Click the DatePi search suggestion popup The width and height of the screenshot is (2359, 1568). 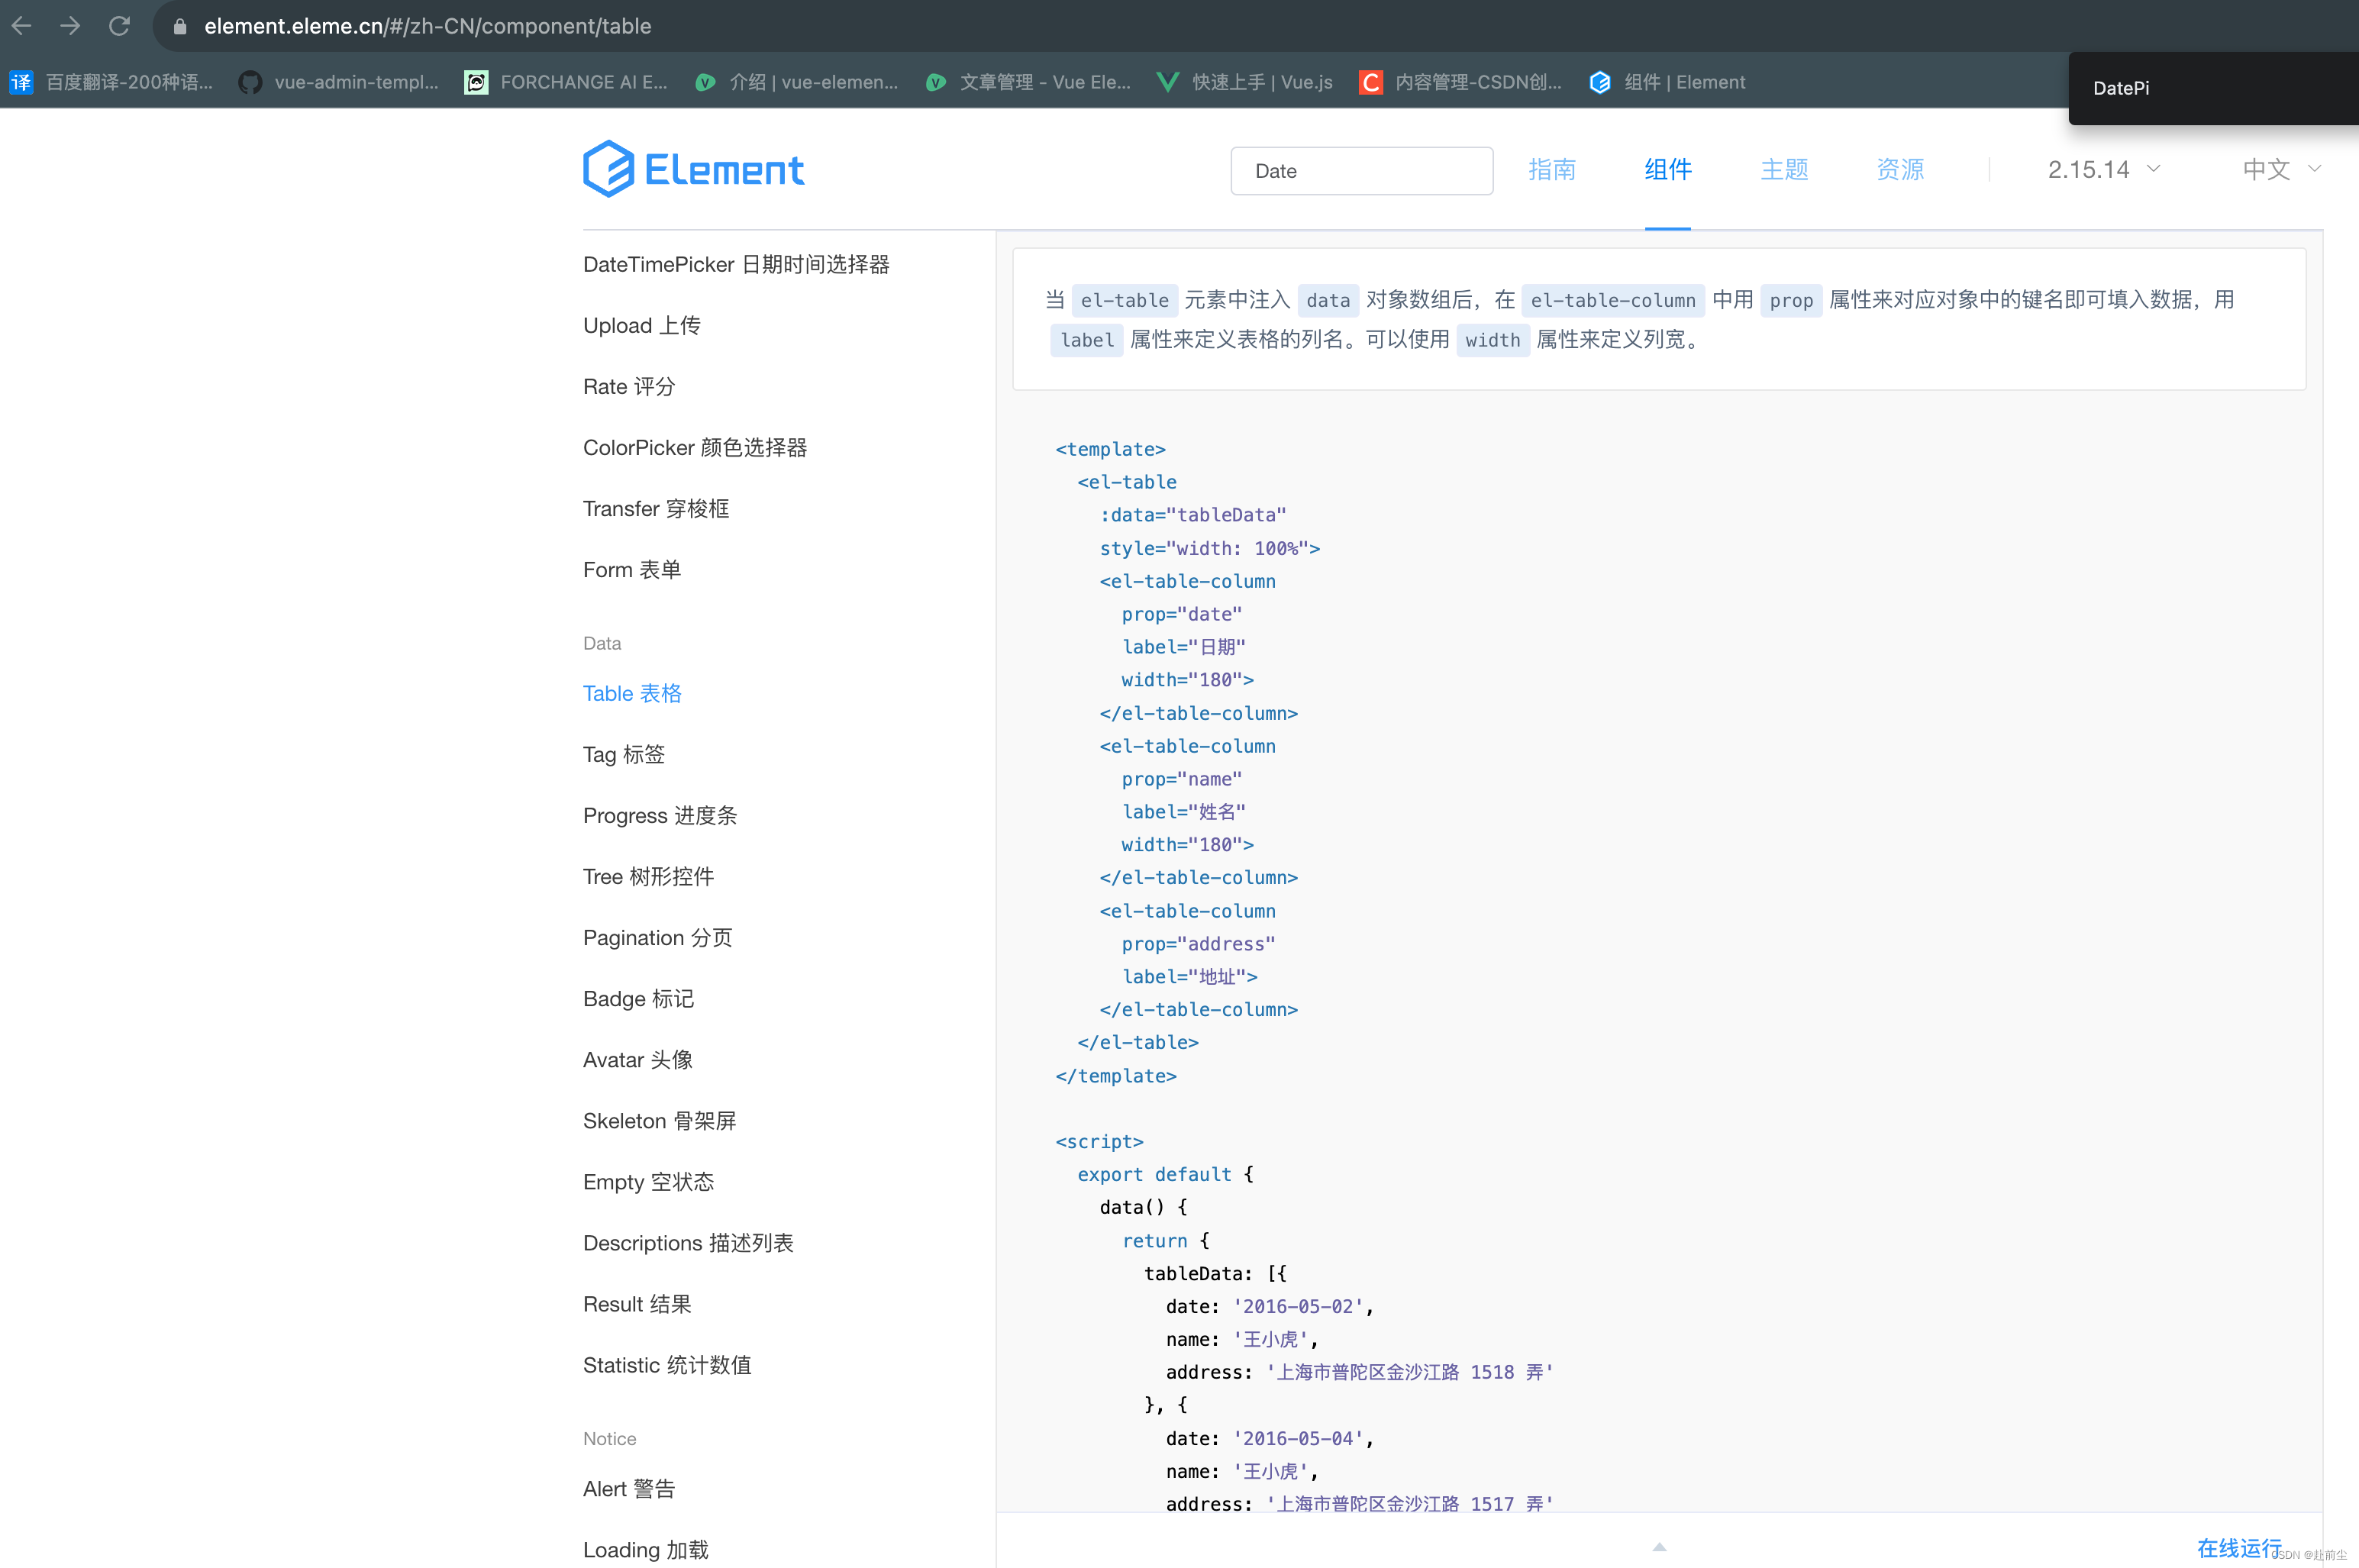pyautogui.click(x=2213, y=88)
